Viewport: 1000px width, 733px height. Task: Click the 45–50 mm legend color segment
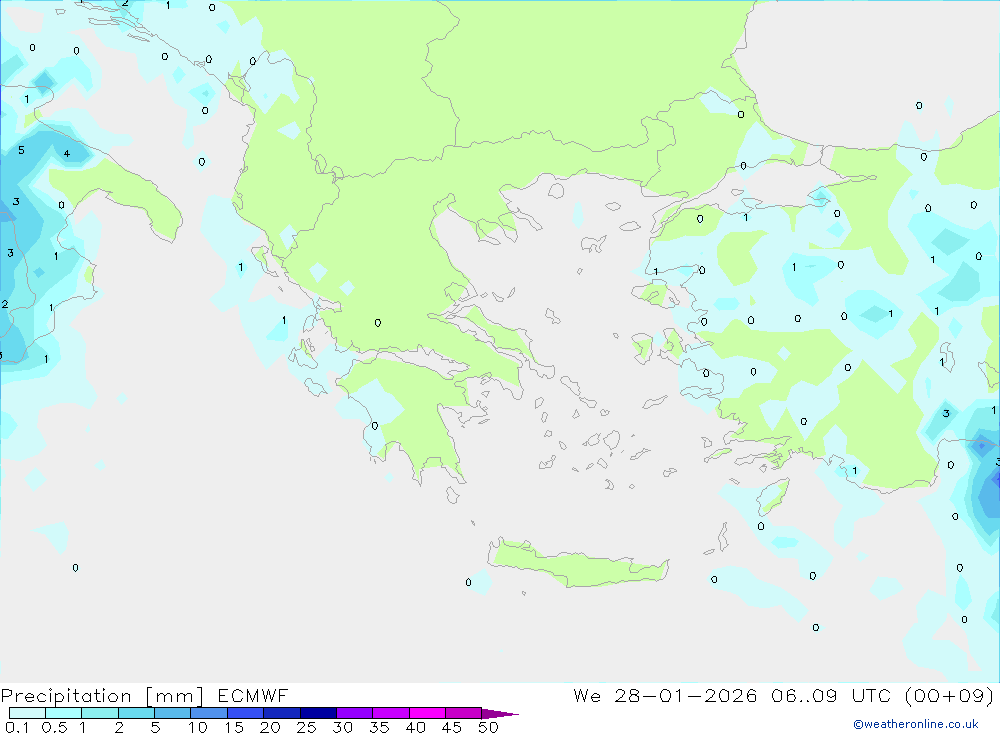click(x=463, y=713)
